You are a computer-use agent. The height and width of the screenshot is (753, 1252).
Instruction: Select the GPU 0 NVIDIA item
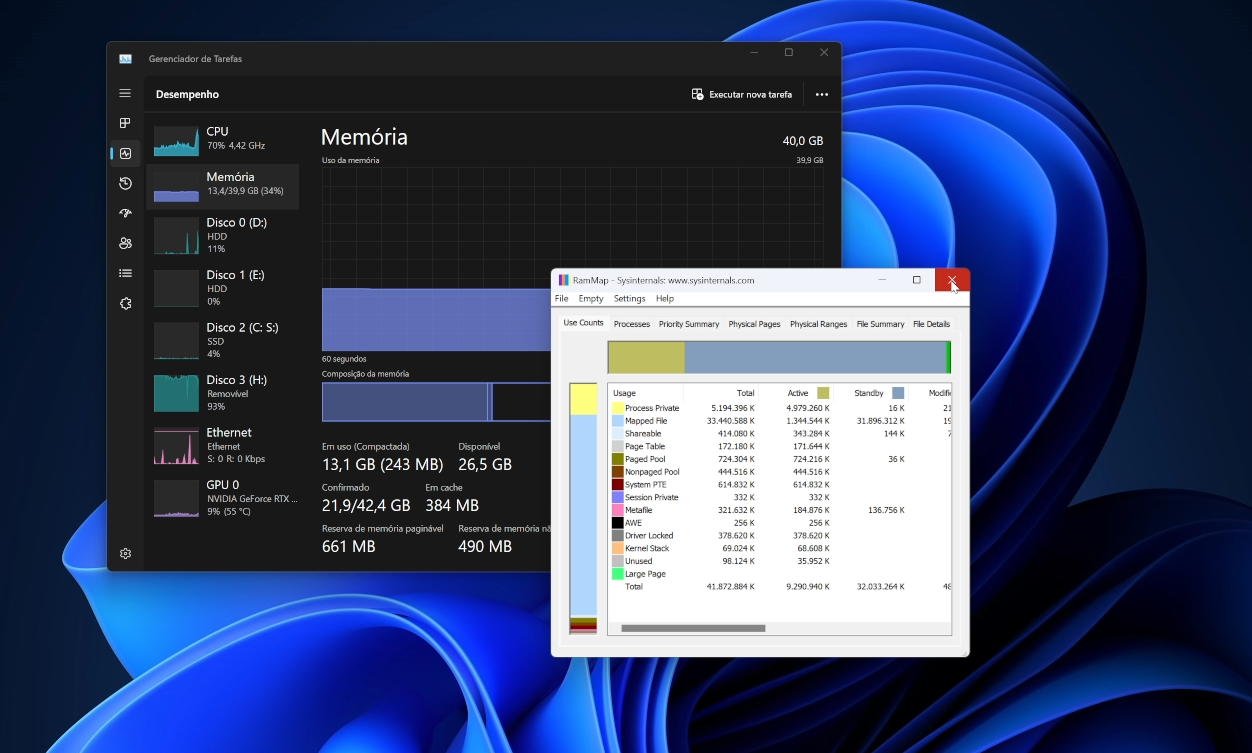point(222,497)
